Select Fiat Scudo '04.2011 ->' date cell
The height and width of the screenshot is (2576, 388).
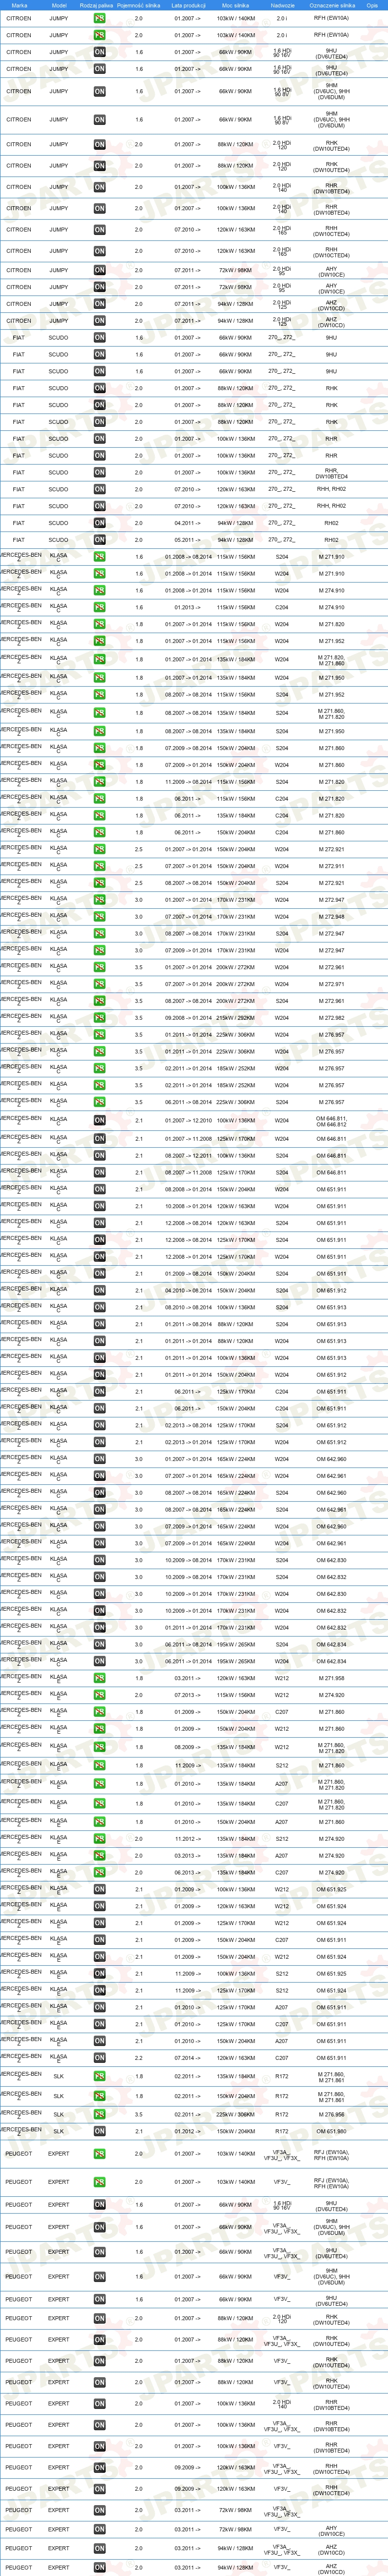(x=187, y=523)
